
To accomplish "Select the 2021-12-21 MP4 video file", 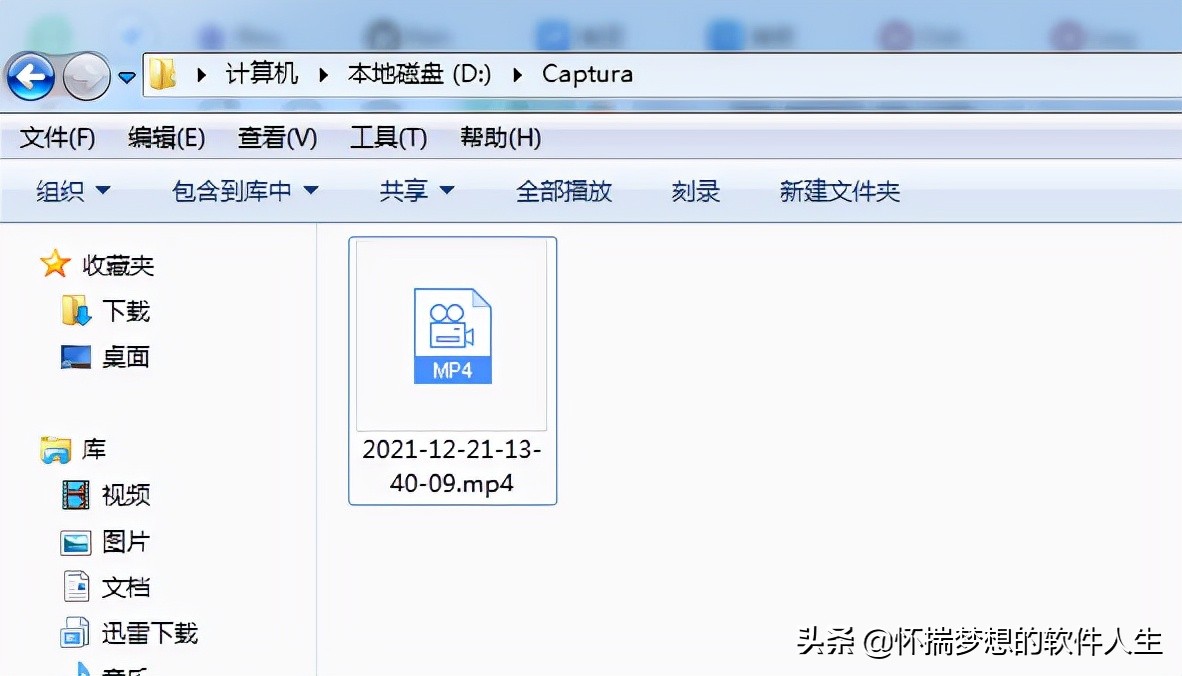I will click(452, 337).
